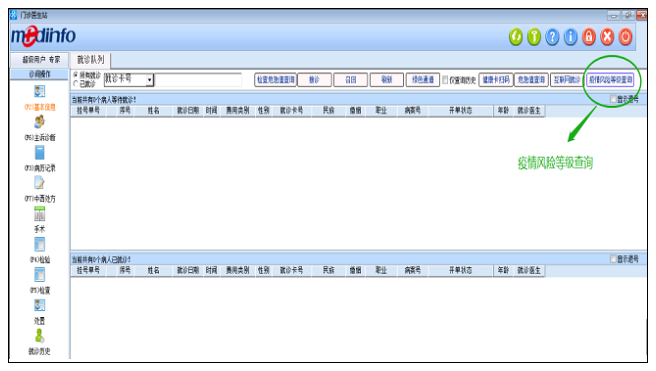The width and height of the screenshot is (656, 371).
Task: Click the search input field beside dropdown
Action: click(x=198, y=79)
